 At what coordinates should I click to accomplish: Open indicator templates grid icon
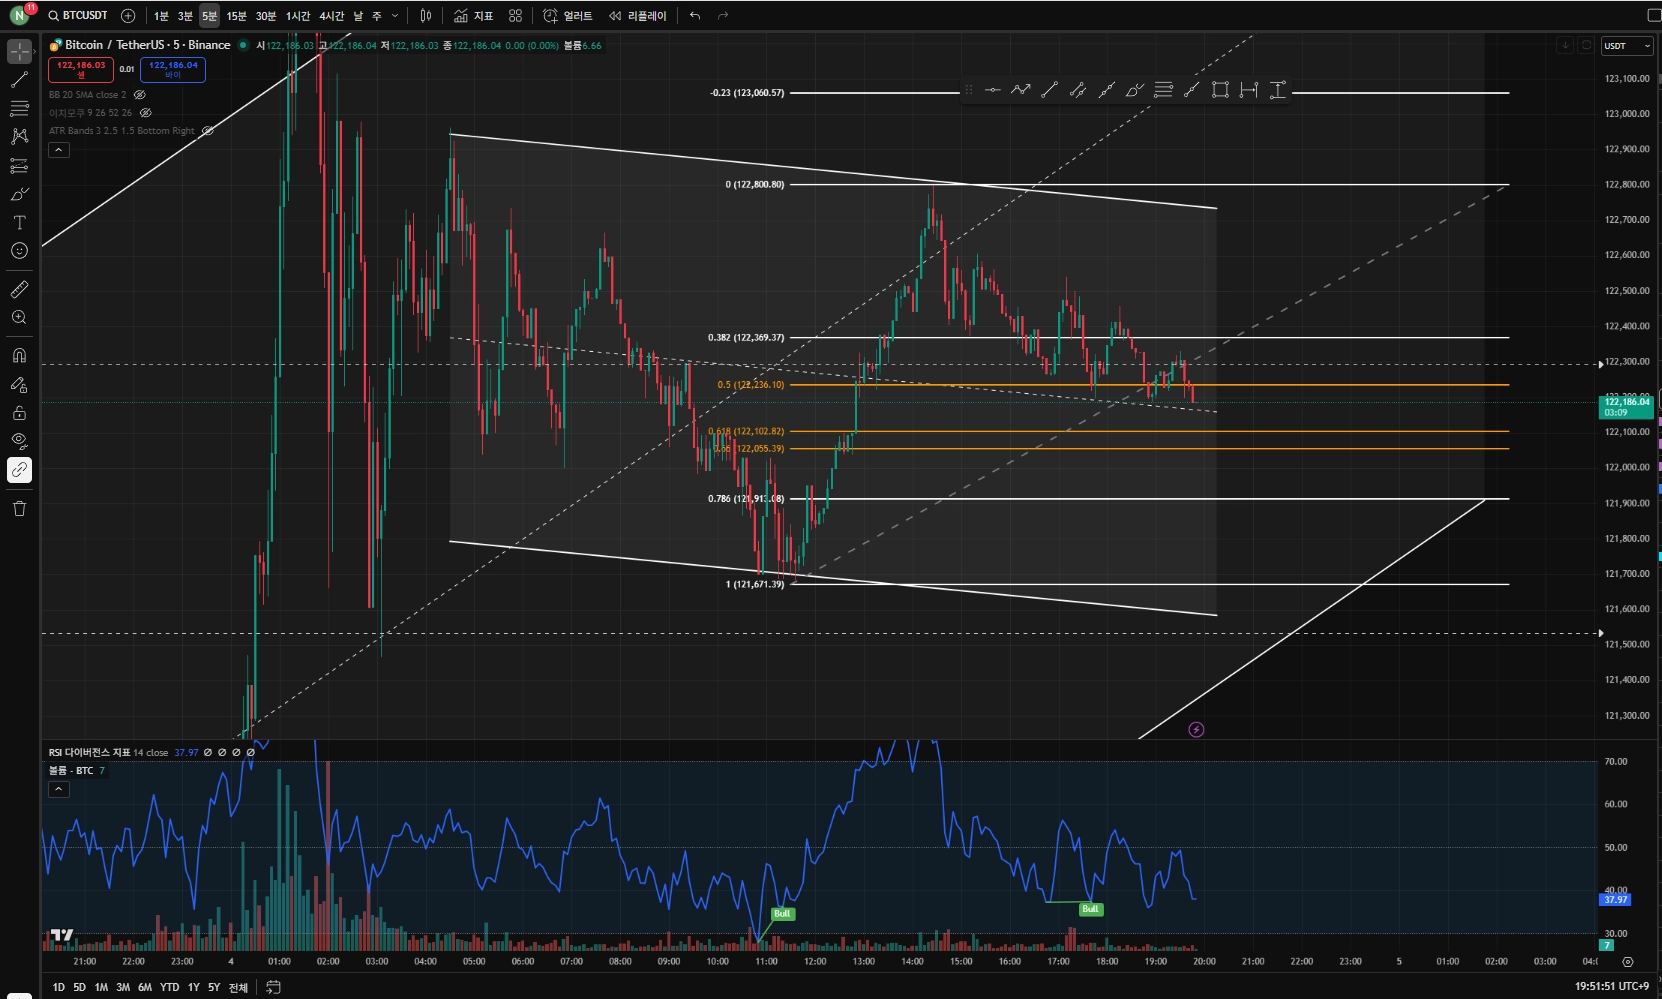click(515, 15)
